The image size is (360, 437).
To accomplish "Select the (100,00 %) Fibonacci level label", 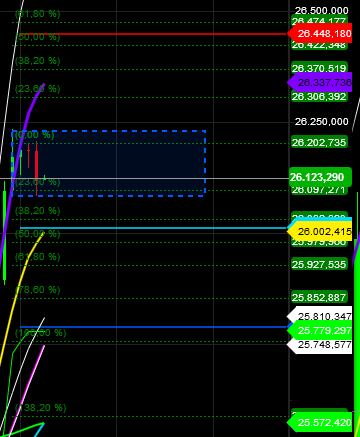I will click(x=41, y=332).
